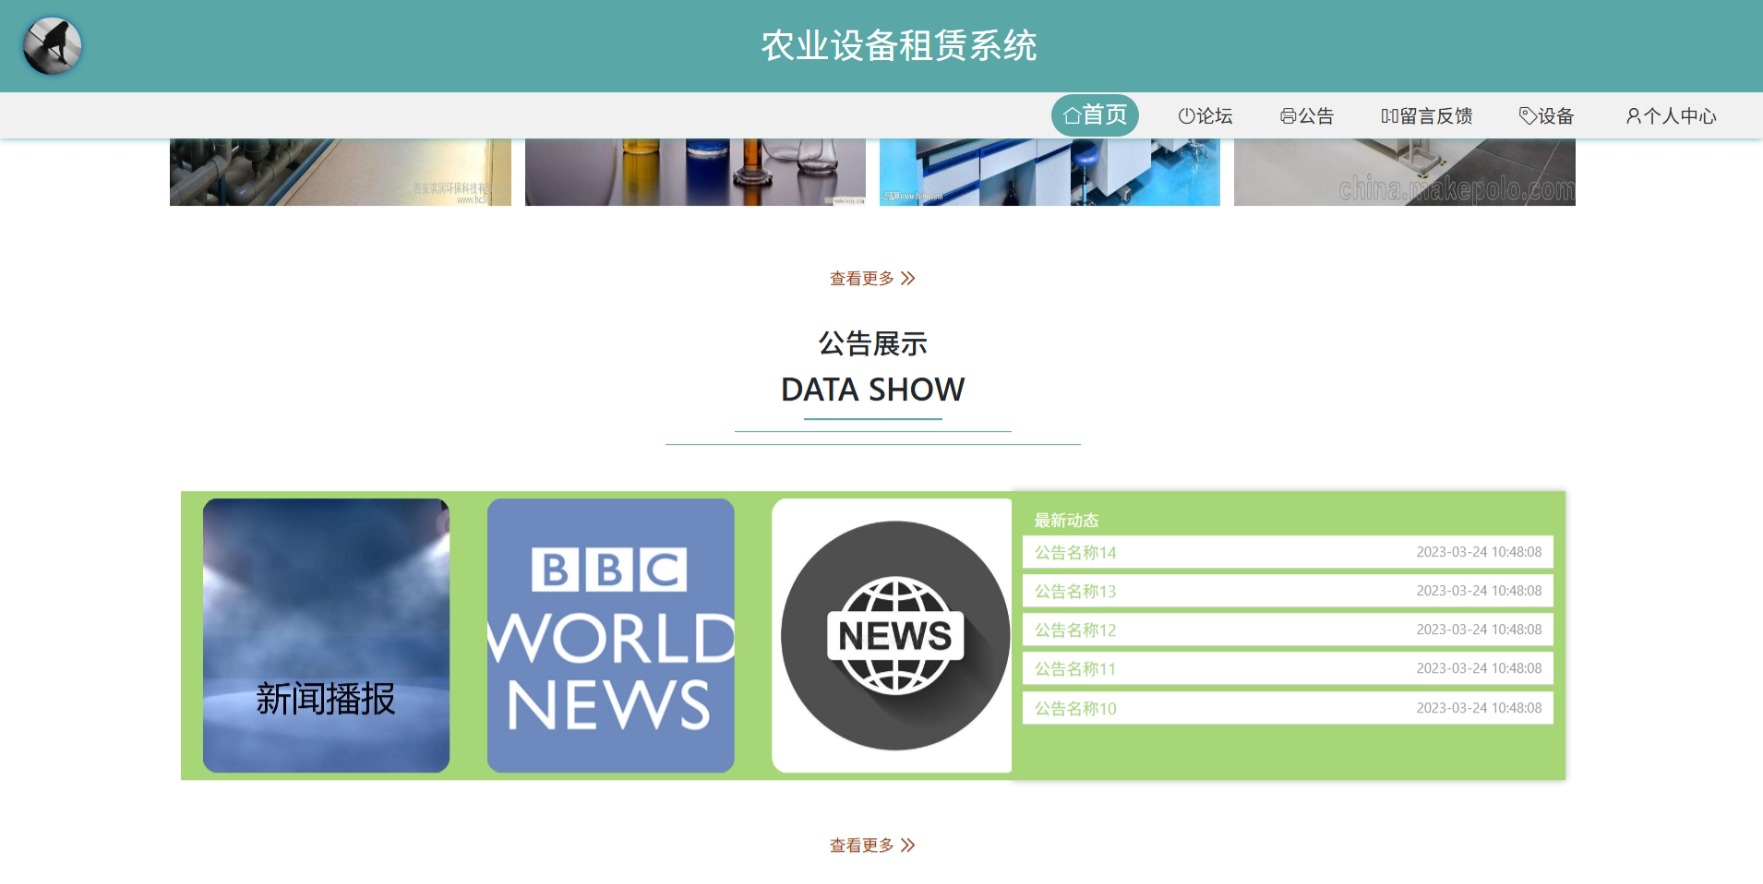
Task: Click the 查看更多 link below the announcements
Action: click(872, 845)
